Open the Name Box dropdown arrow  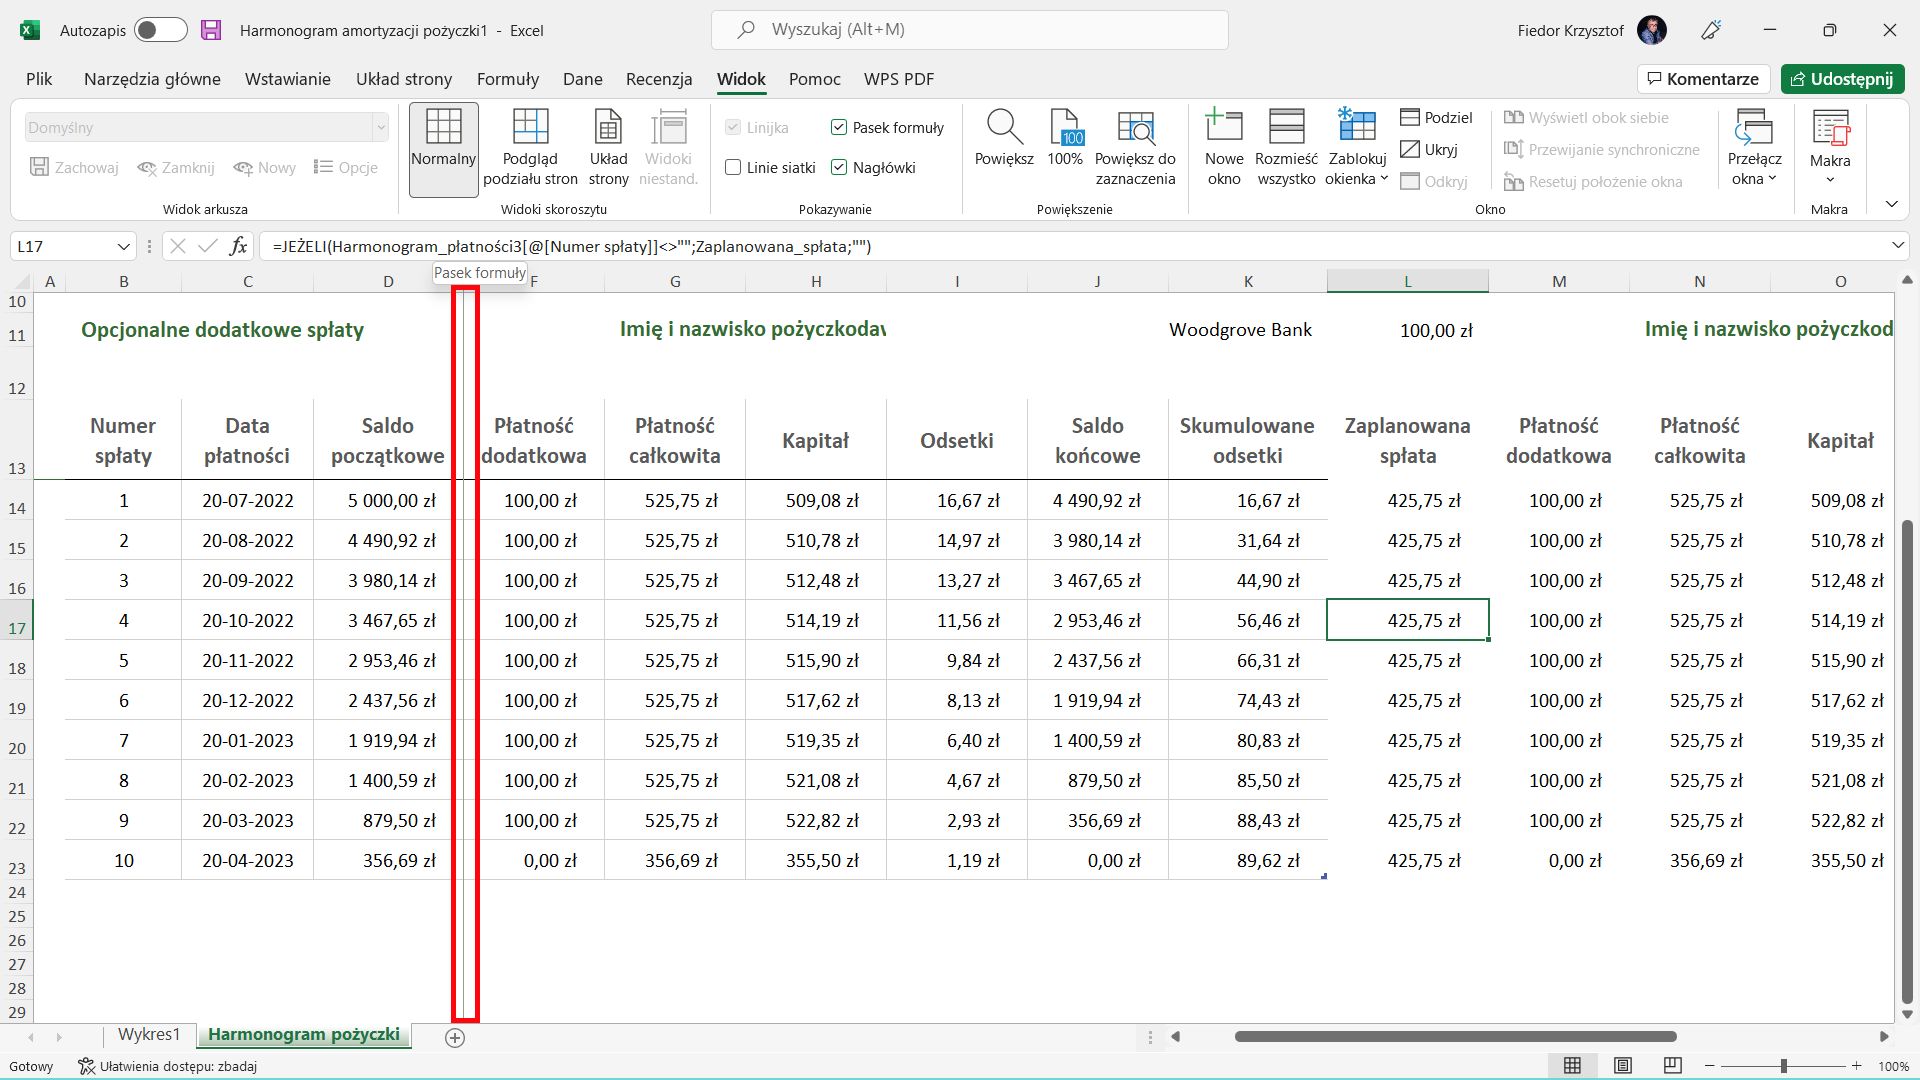(123, 246)
